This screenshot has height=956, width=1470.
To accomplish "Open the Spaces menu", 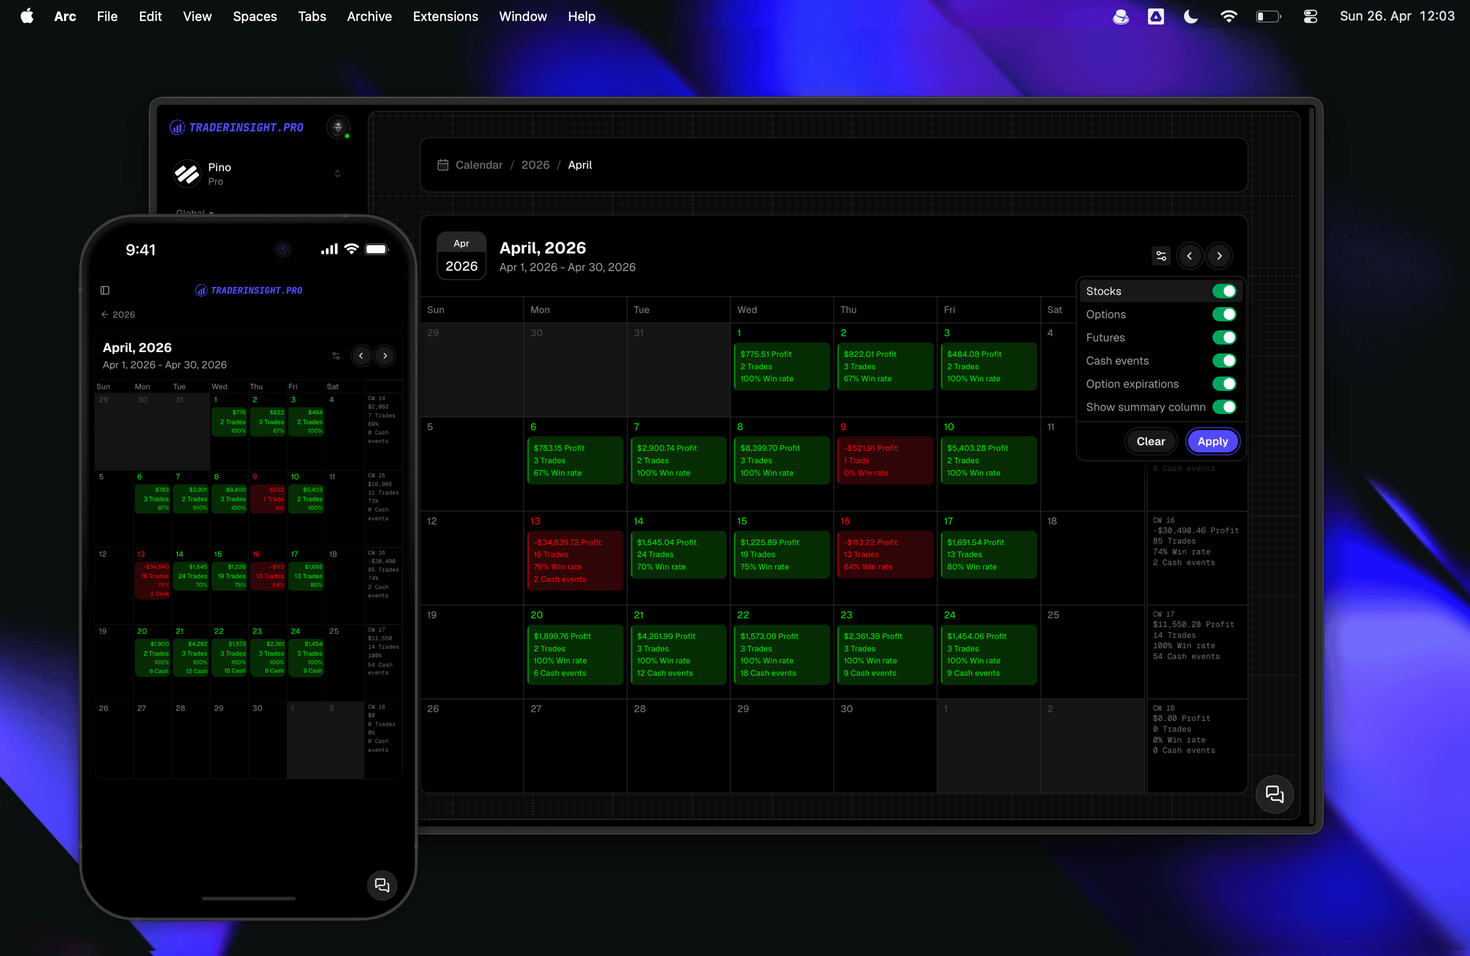I will tap(255, 16).
